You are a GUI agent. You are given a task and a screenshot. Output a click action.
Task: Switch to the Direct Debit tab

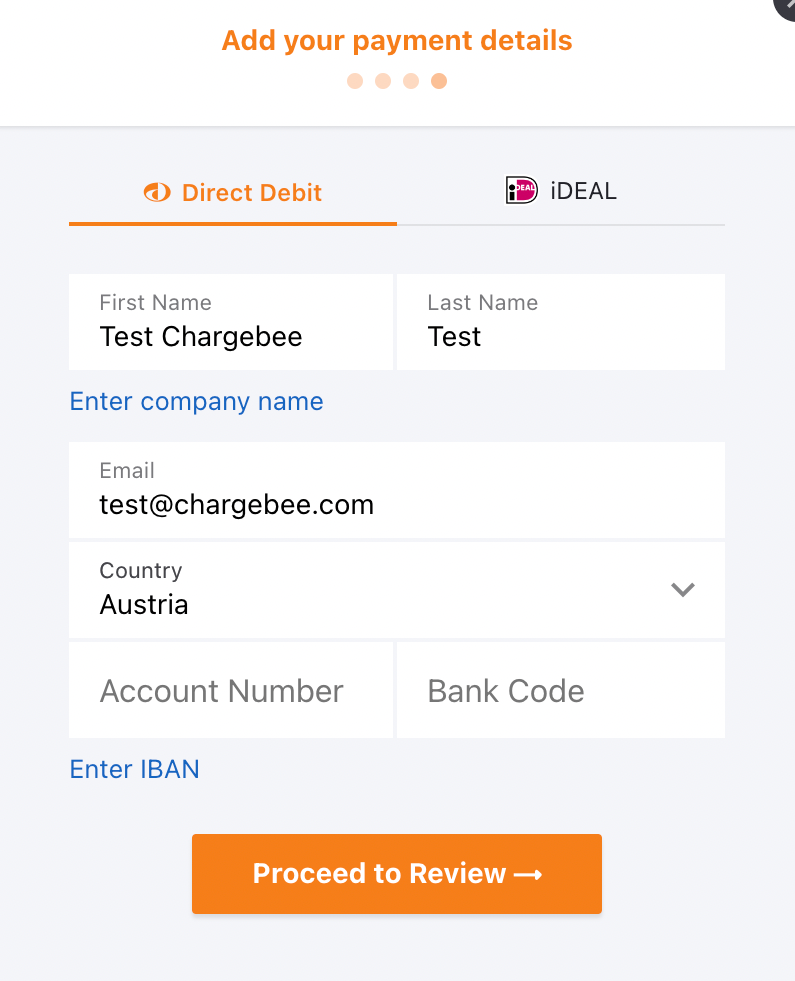[x=233, y=192]
